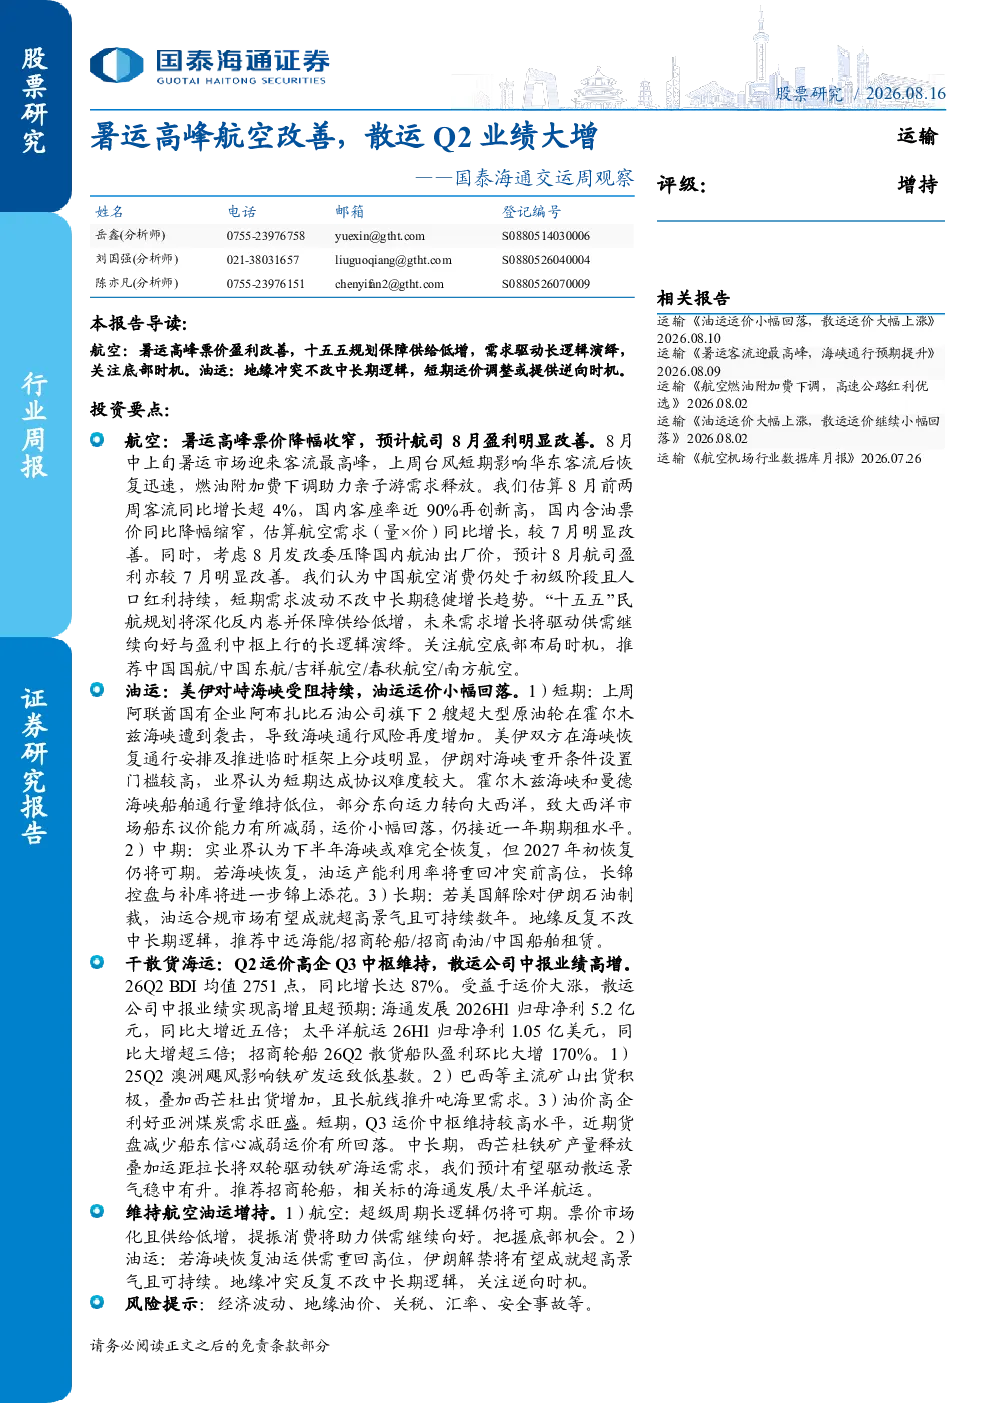Click the bullet icon beside 油运 paragraph
Viewport: 993px width, 1404px height.
pyautogui.click(x=97, y=690)
